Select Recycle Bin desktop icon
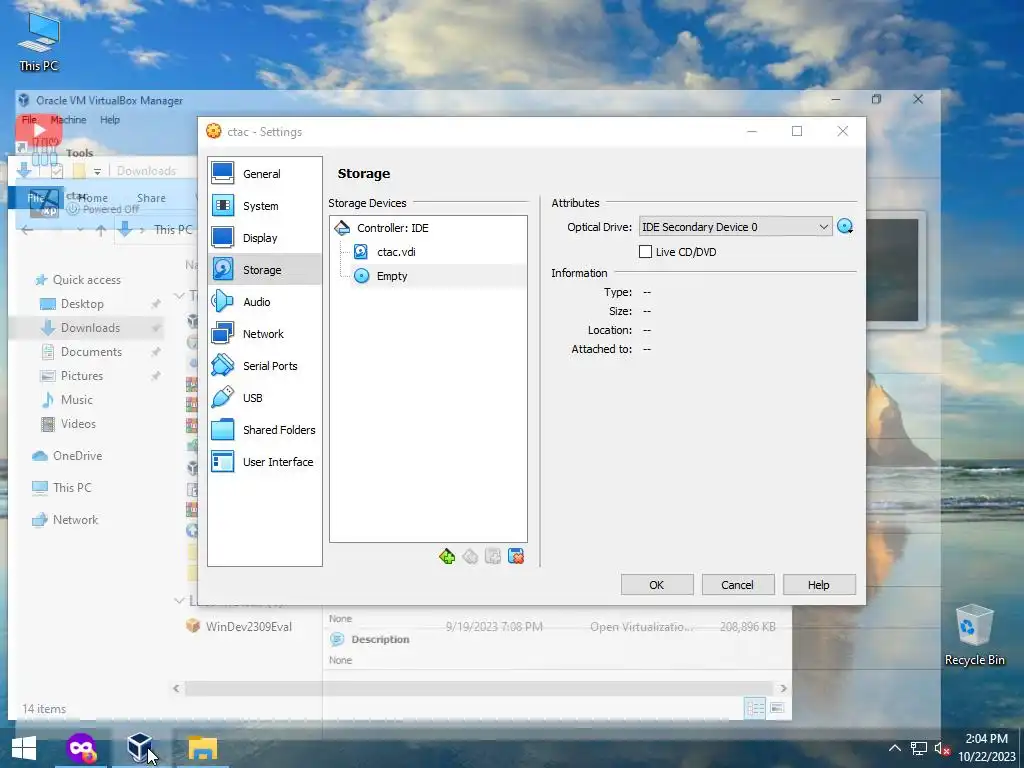1024x768 pixels. [974, 635]
